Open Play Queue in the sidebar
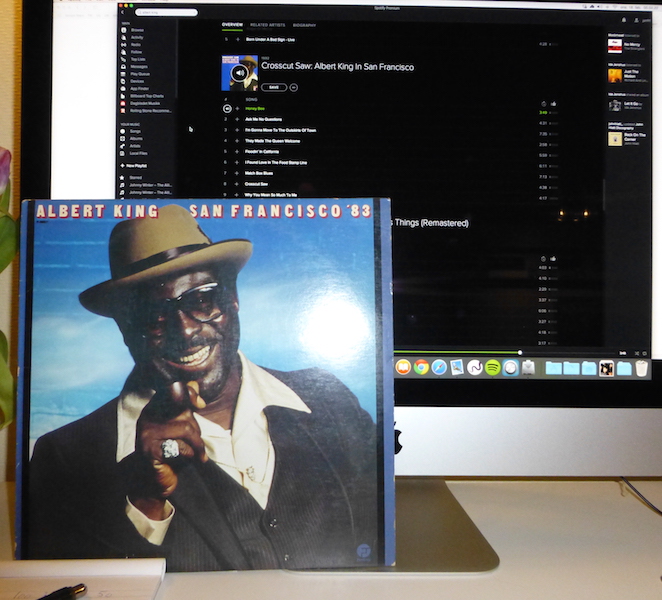Image resolution: width=662 pixels, height=600 pixels. [x=140, y=74]
